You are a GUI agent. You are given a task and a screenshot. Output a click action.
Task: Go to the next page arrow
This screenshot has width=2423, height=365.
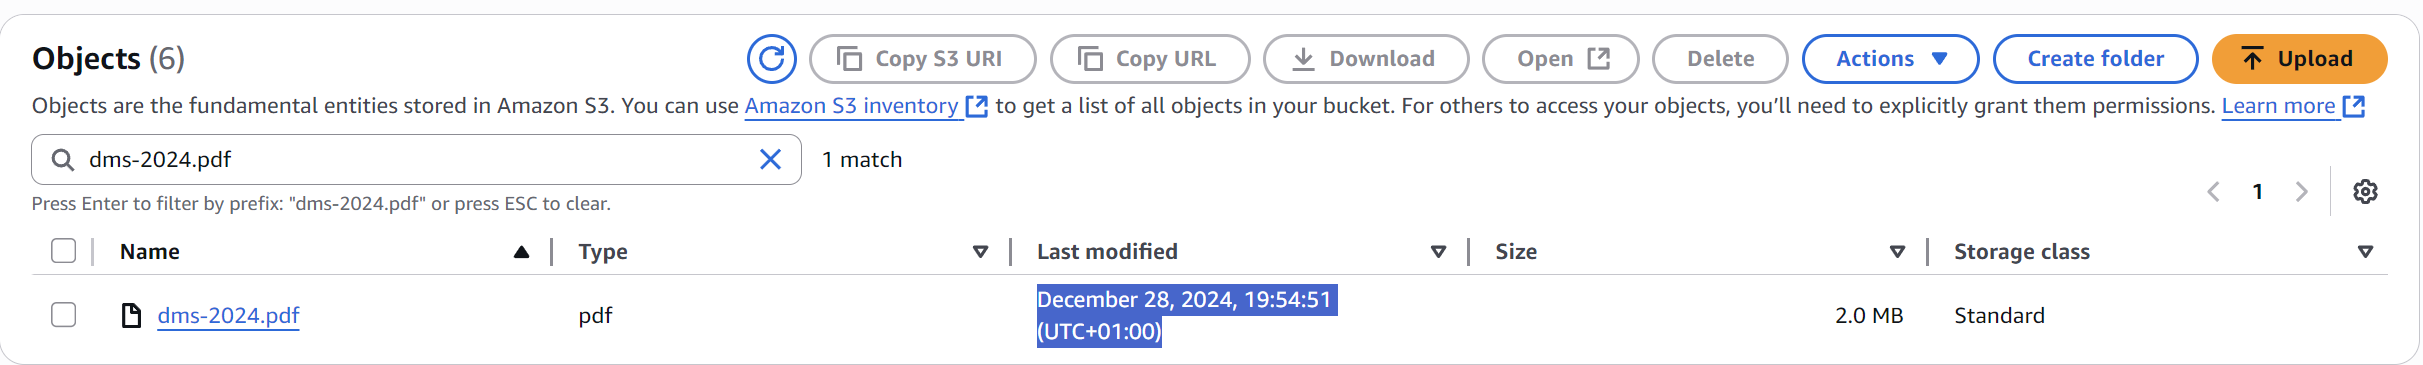[2301, 192]
